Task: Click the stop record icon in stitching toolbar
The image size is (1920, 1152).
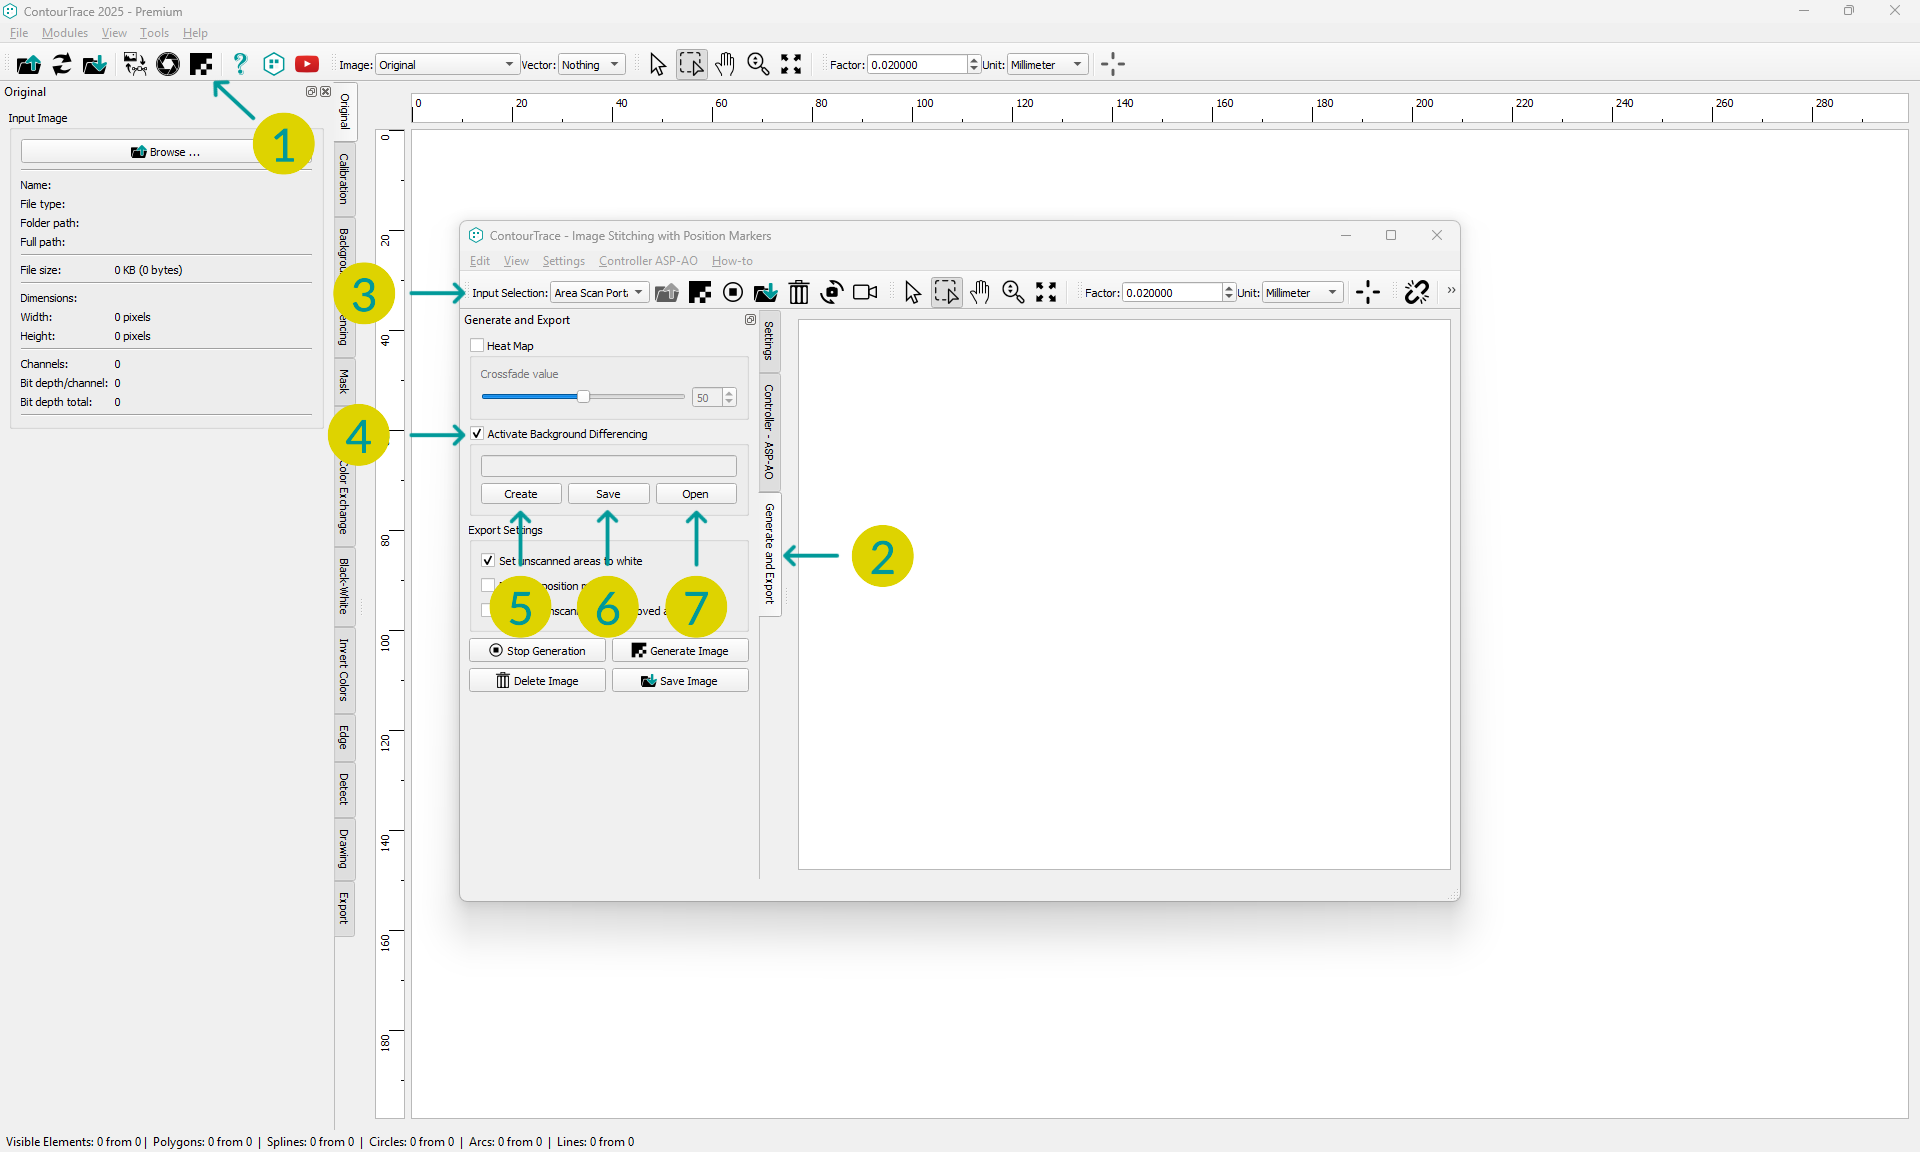Action: [733, 292]
